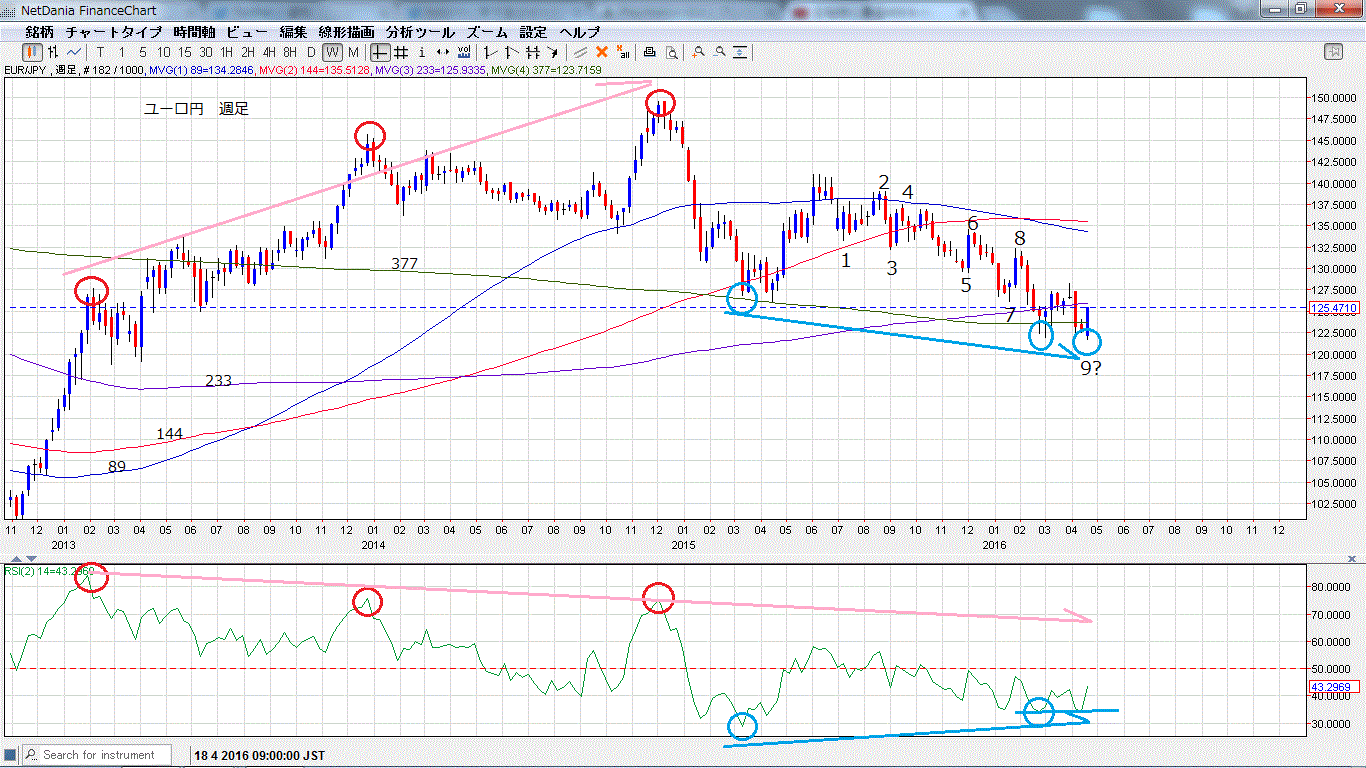The image size is (1366, 768).
Task: Click the info (i) icon
Action: (x=422, y=51)
